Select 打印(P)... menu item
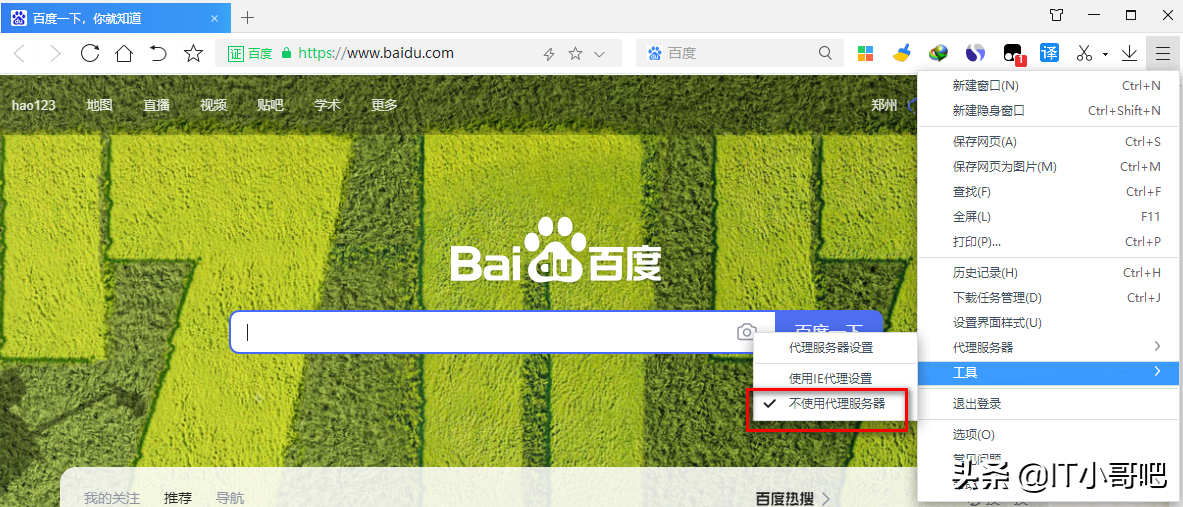 (x=1049, y=241)
